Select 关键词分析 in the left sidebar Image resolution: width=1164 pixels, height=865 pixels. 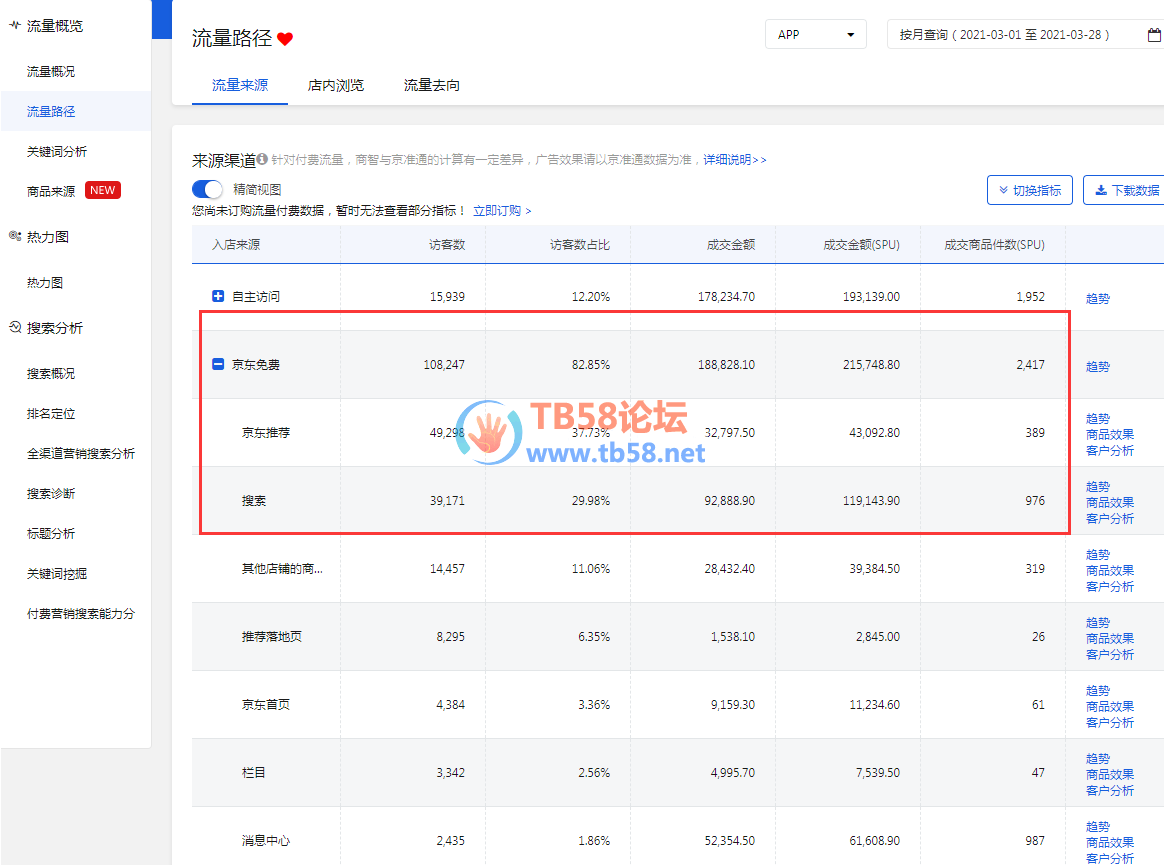[x=57, y=151]
